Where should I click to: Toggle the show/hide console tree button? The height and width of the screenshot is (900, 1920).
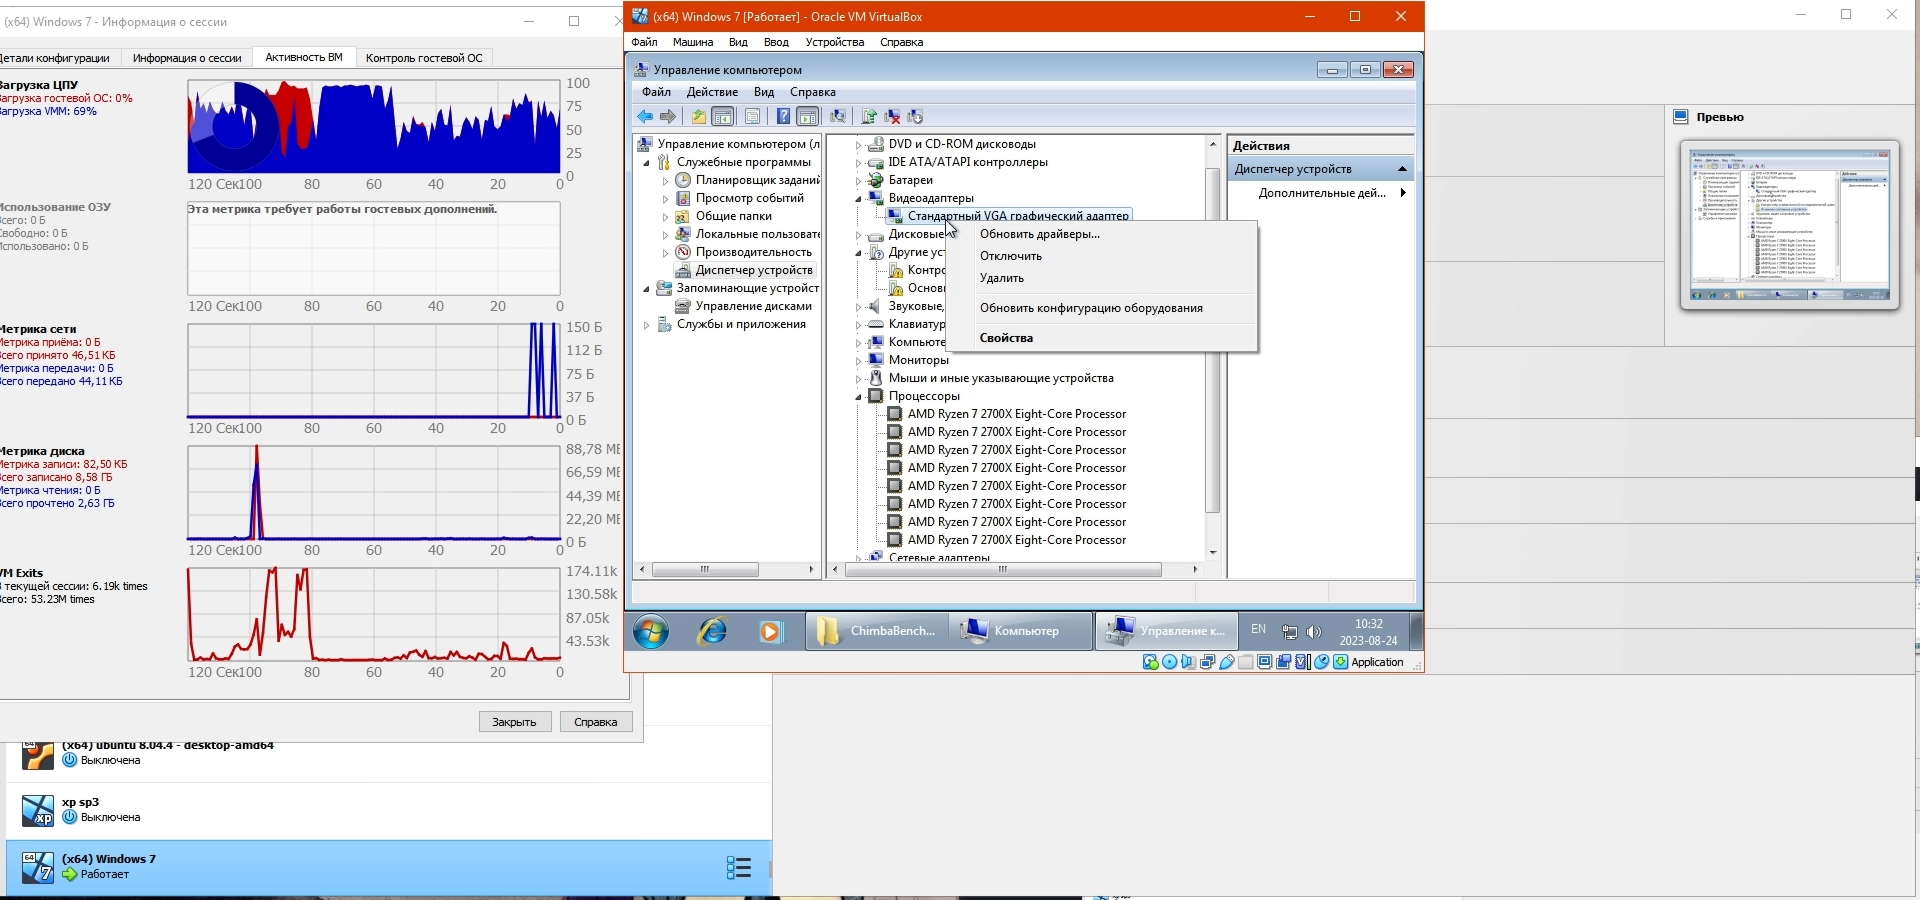pos(723,117)
